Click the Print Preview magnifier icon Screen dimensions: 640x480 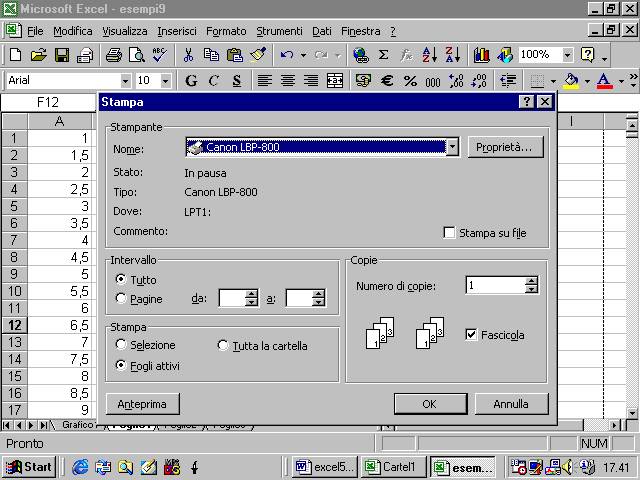[136, 55]
